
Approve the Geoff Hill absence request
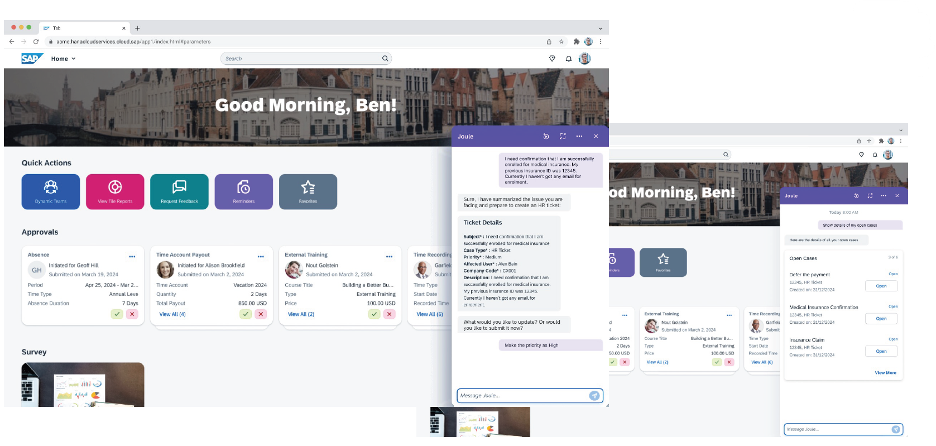(117, 314)
